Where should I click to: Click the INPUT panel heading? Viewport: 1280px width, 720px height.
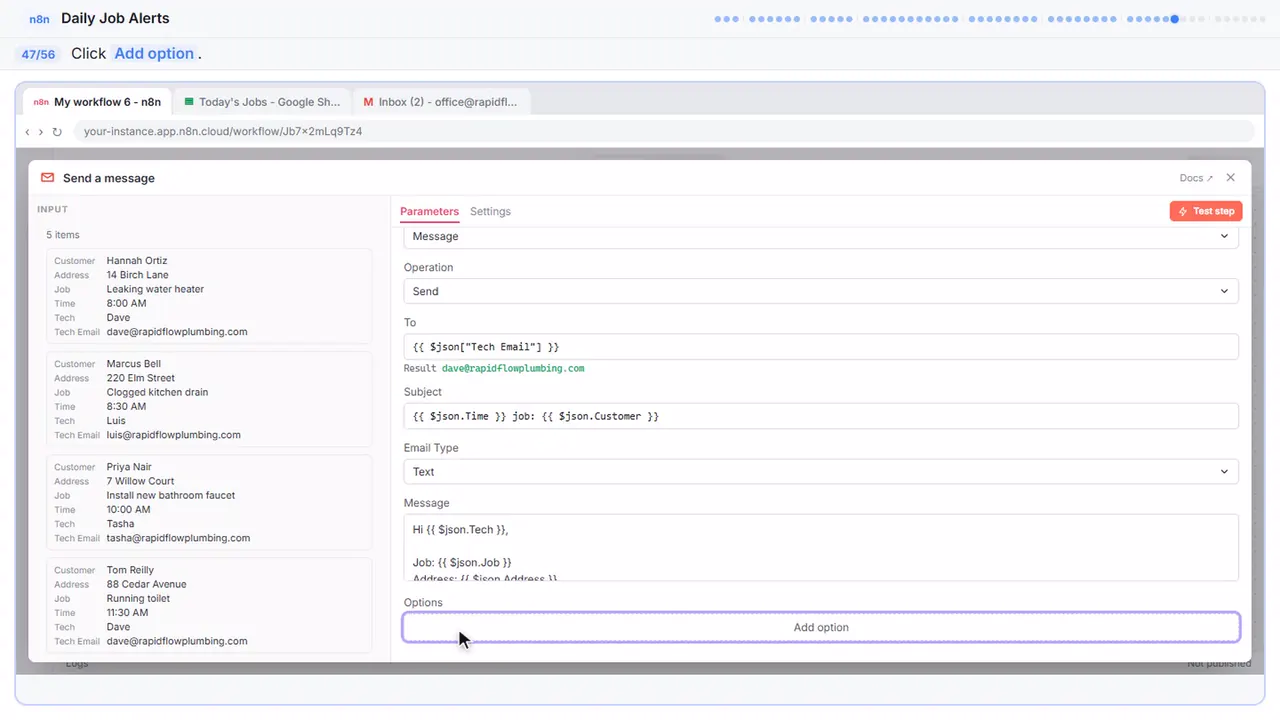click(52, 209)
